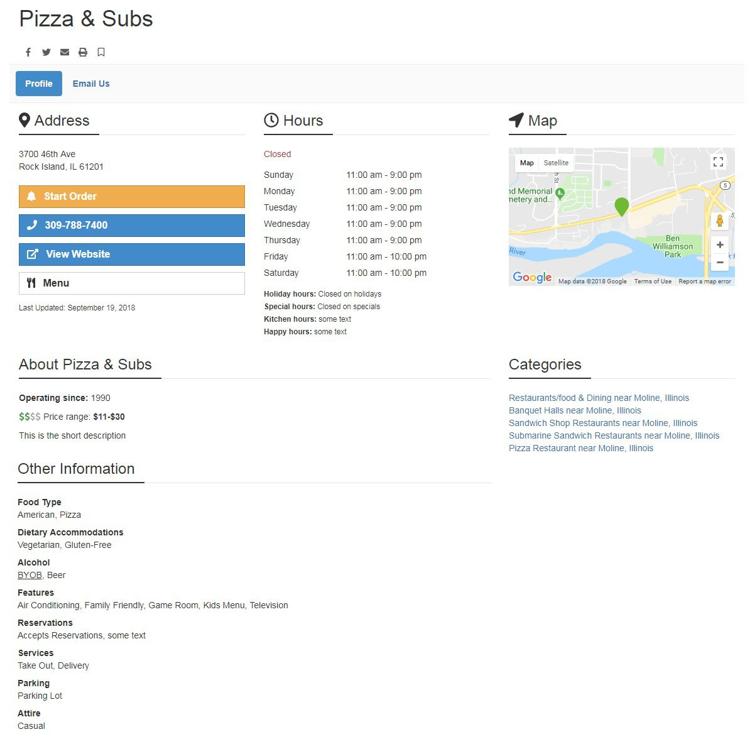Open the restaurant Menu button

[132, 283]
